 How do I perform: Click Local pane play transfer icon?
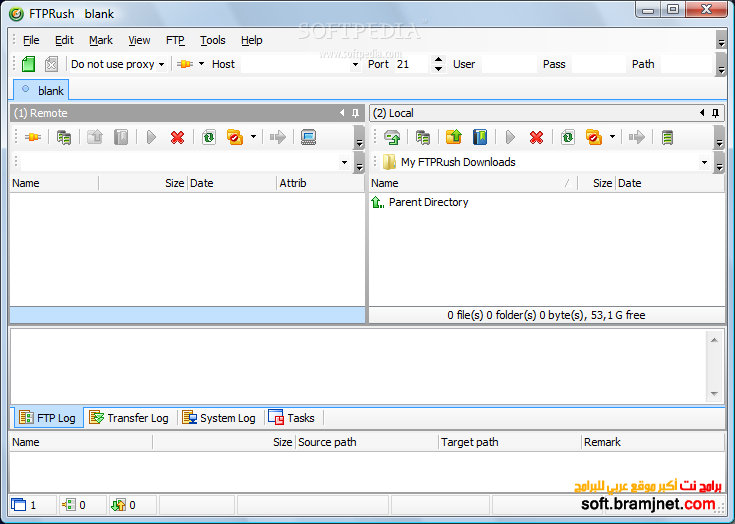(x=510, y=137)
